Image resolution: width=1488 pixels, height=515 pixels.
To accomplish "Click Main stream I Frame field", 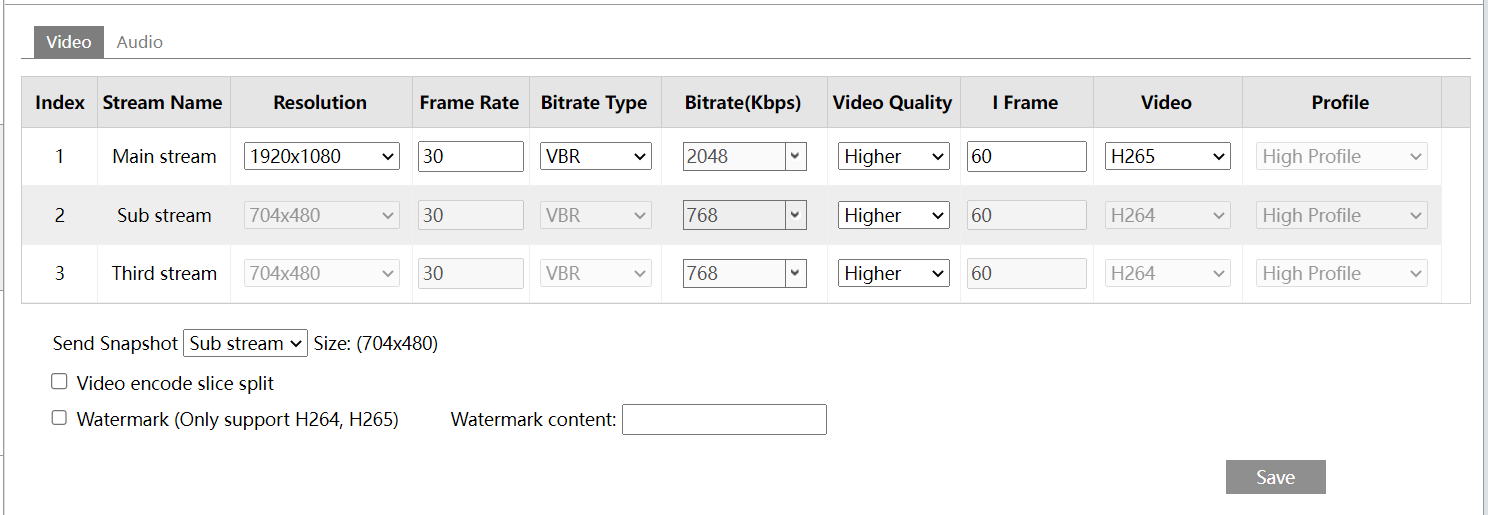I will point(1026,156).
